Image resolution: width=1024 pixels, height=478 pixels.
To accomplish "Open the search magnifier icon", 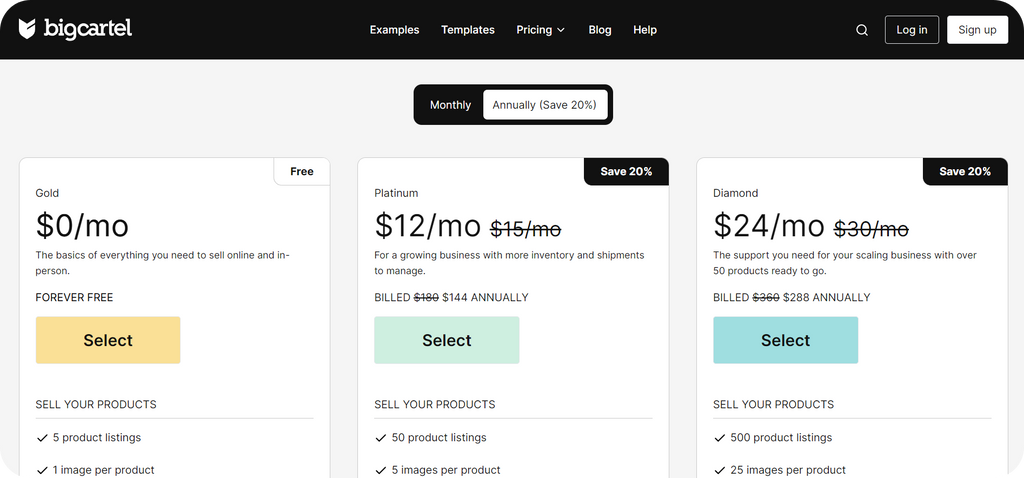I will click(x=862, y=30).
